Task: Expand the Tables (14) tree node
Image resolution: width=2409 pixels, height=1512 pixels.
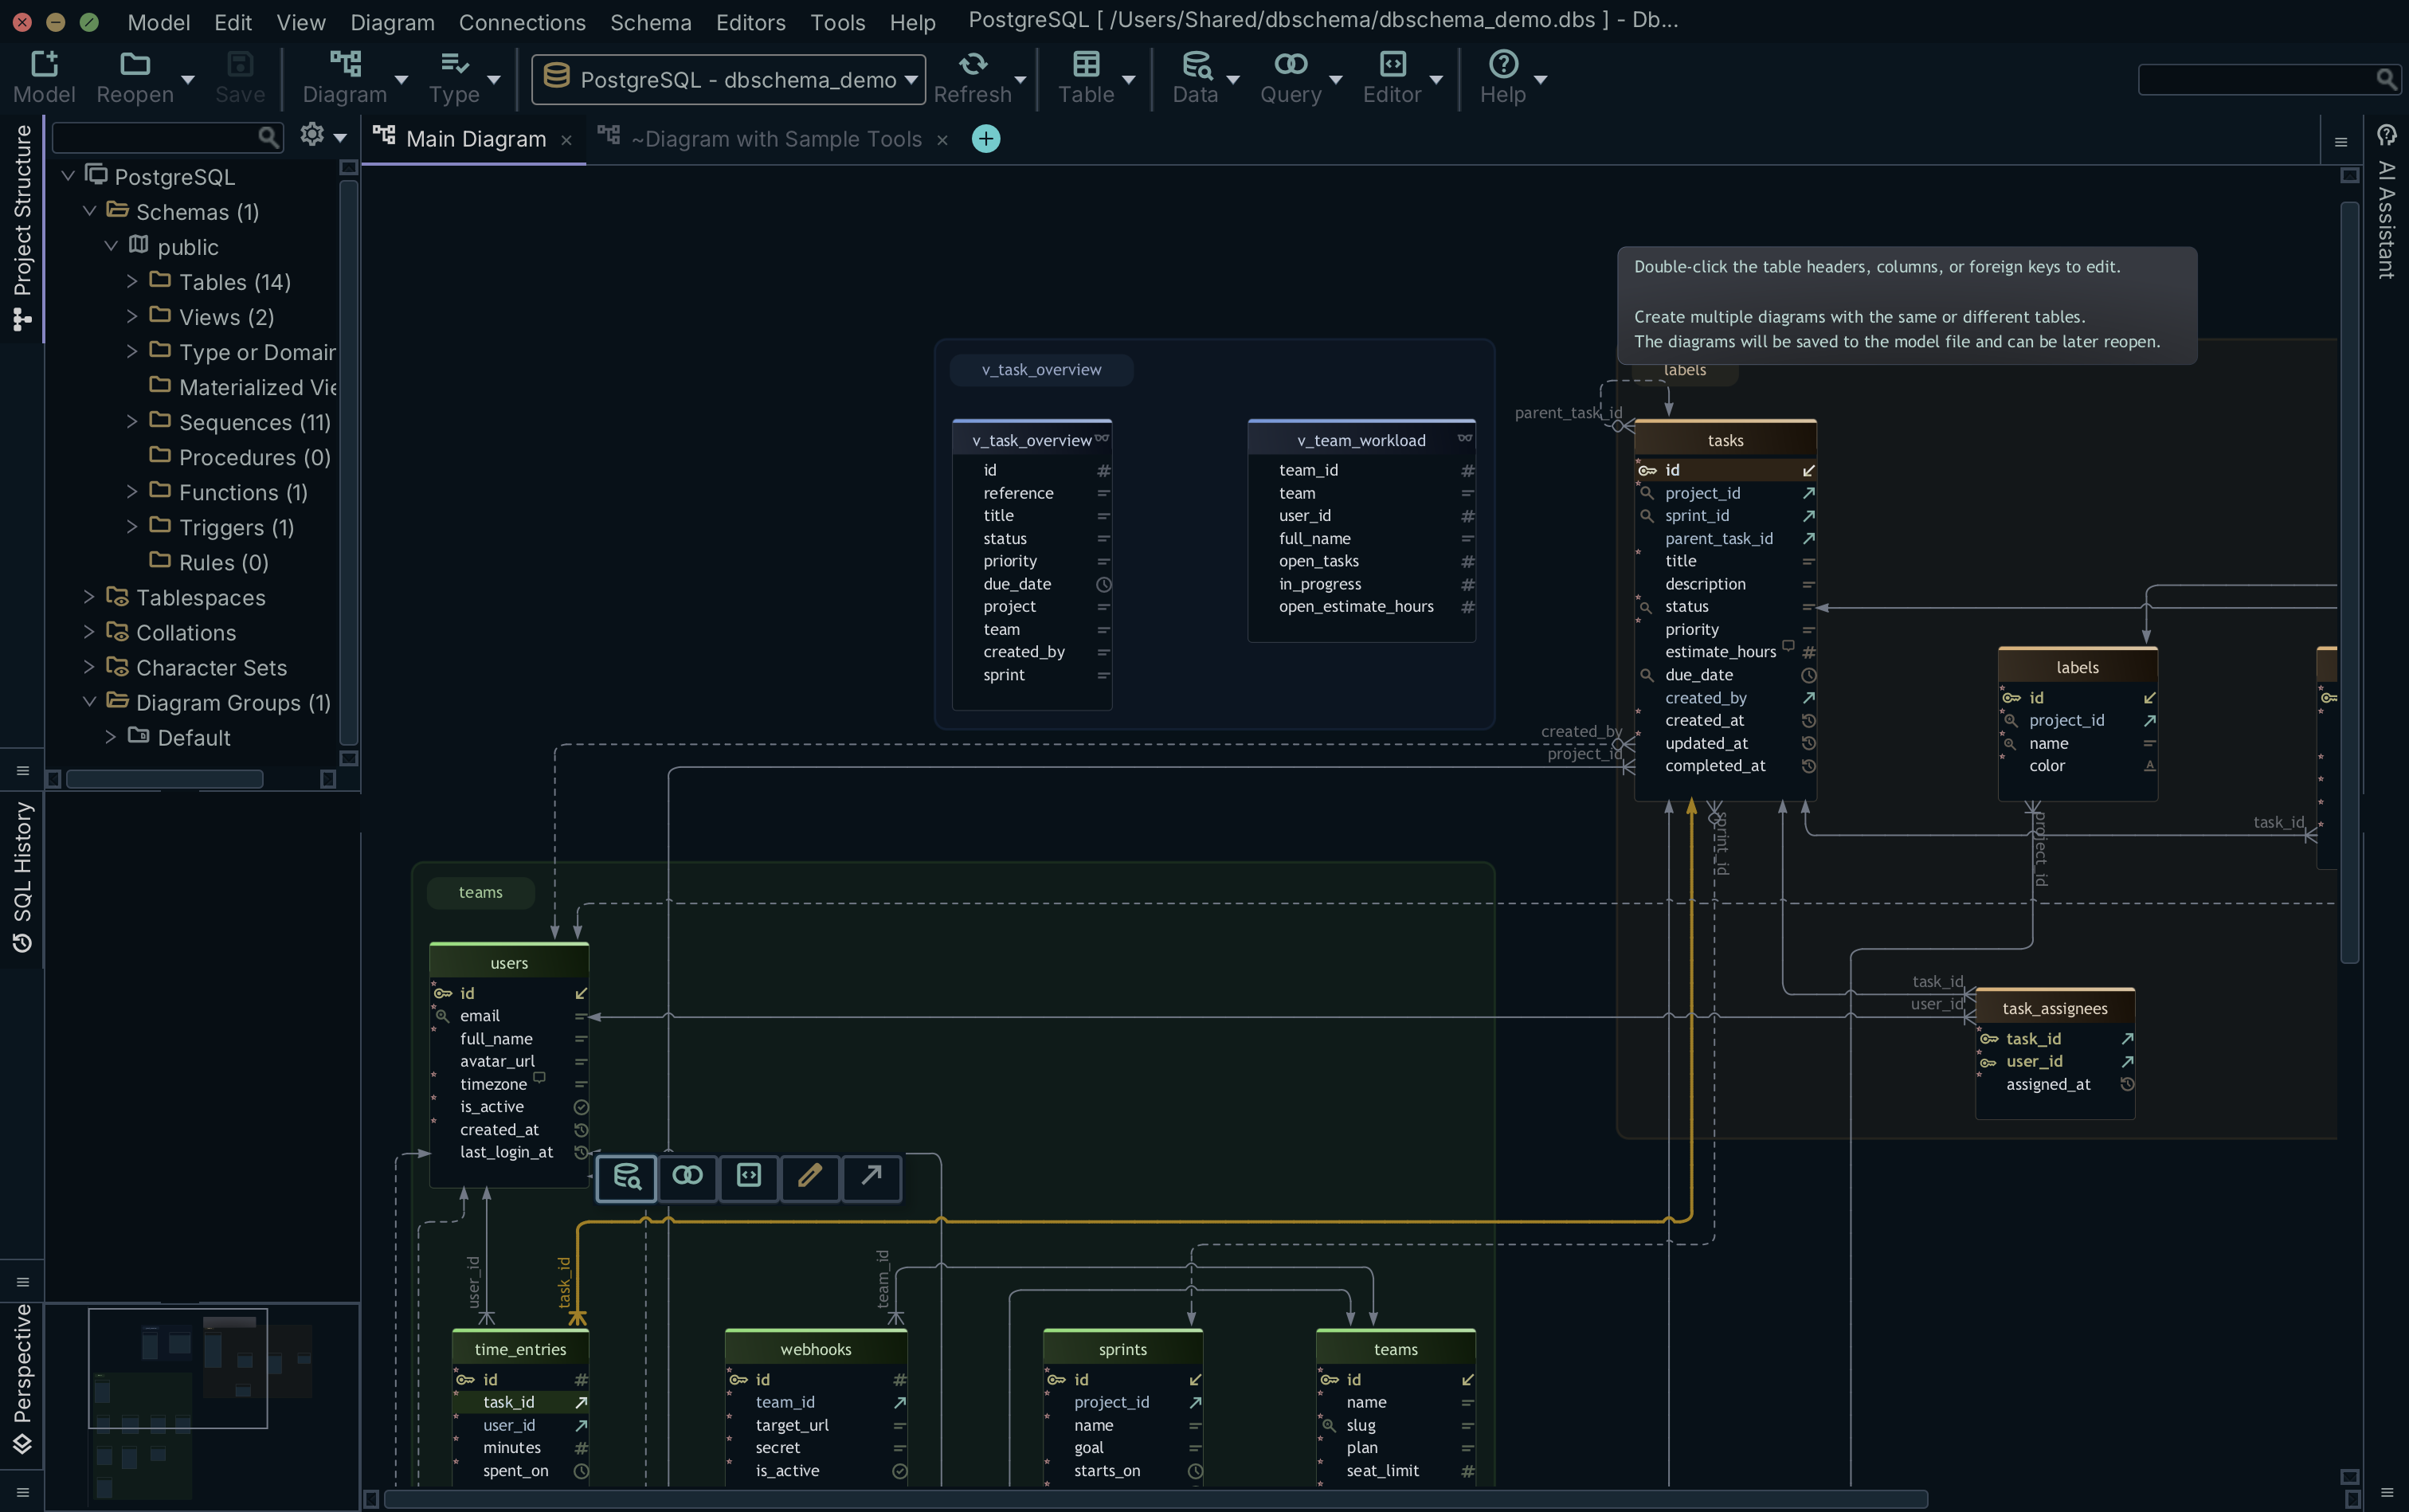Action: click(132, 282)
